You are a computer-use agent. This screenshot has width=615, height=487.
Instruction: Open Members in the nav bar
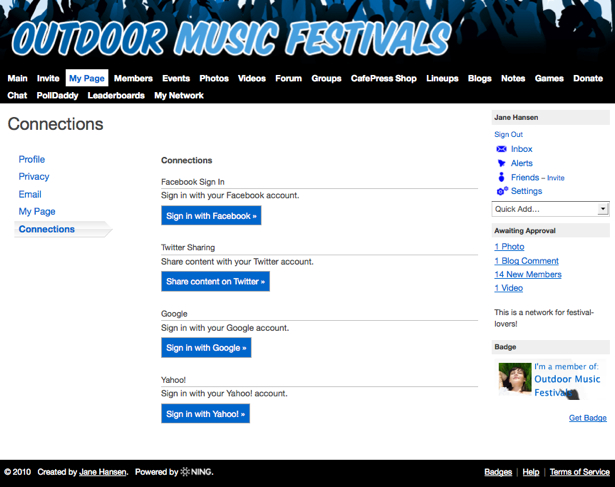pyautogui.click(x=133, y=78)
